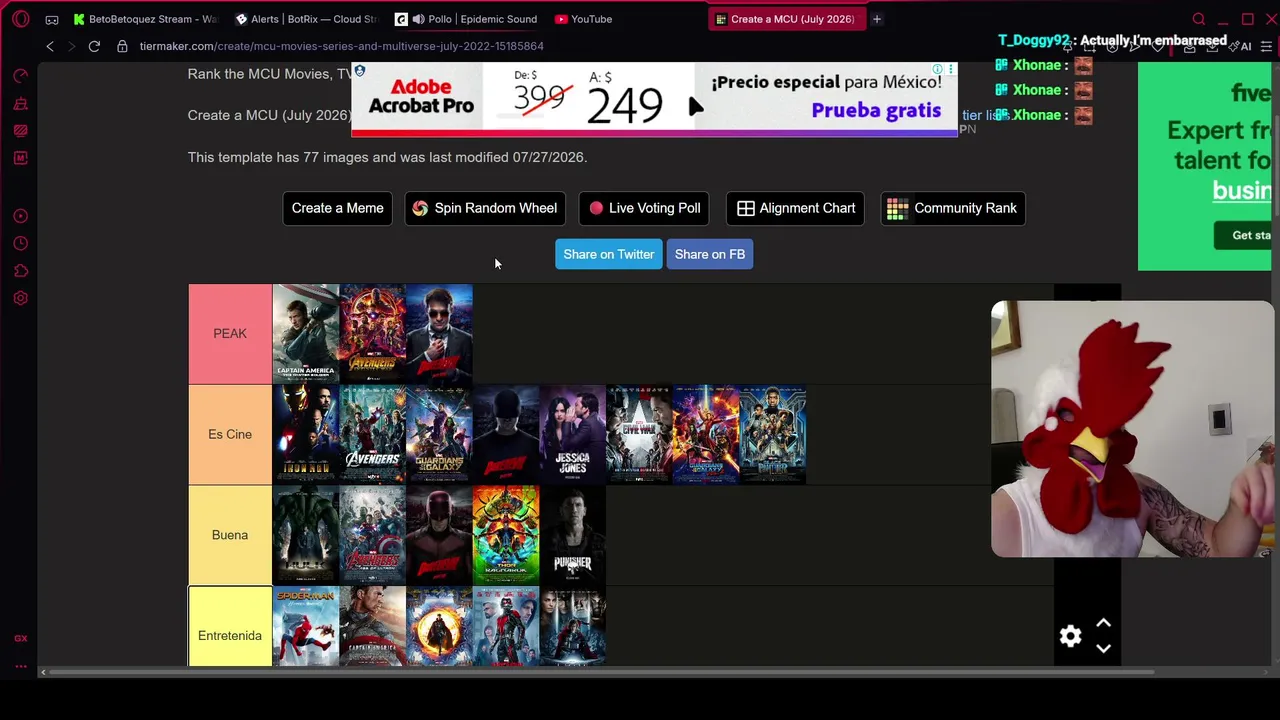Click the Age of Ultron poster
Viewport: 1280px width, 720px height.
(373, 535)
